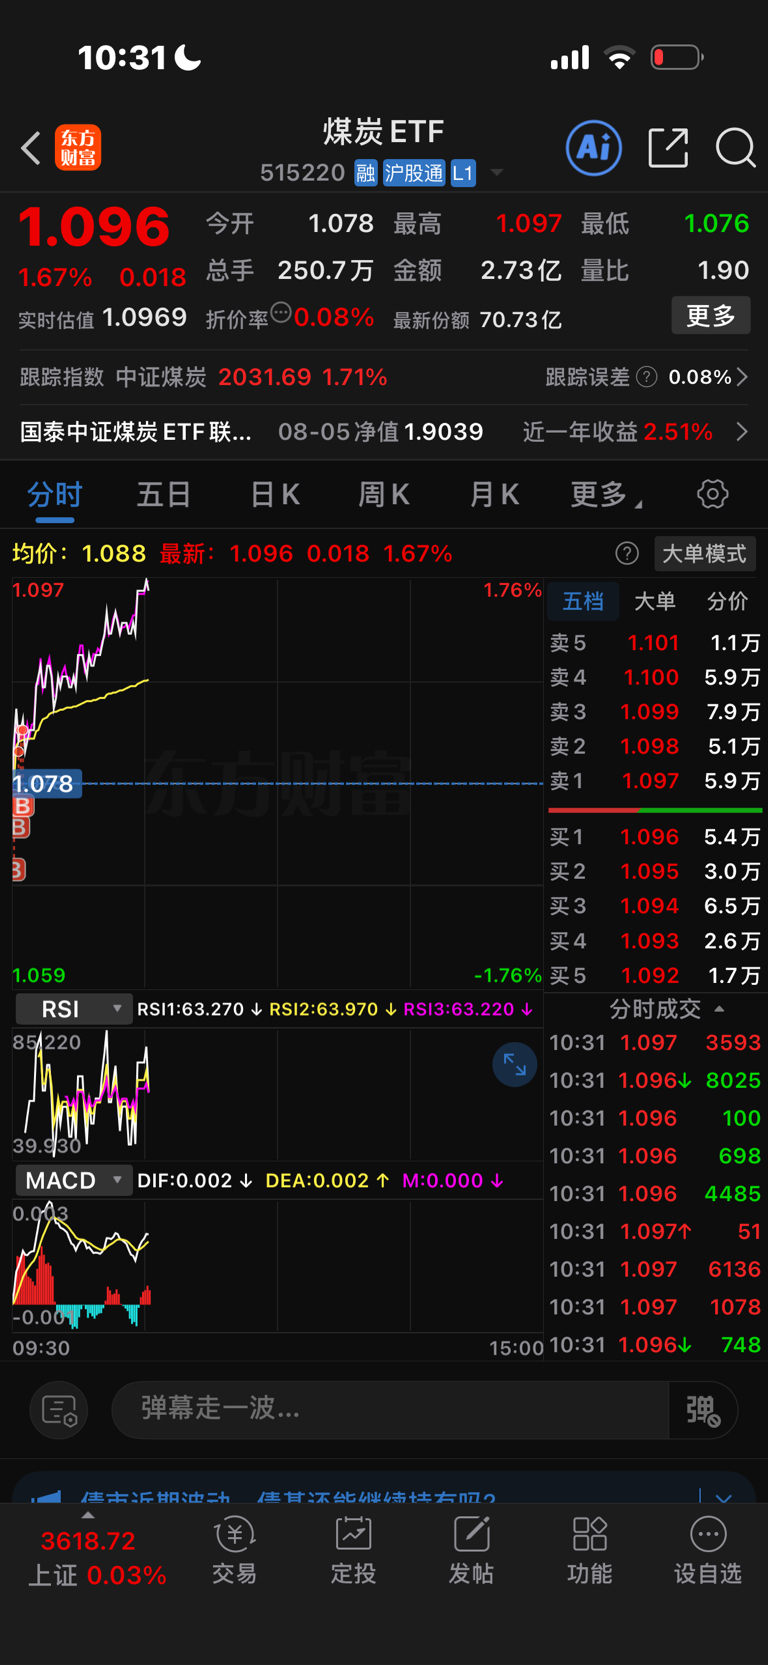
Task: Switch to 分时 tab
Action: [x=55, y=494]
